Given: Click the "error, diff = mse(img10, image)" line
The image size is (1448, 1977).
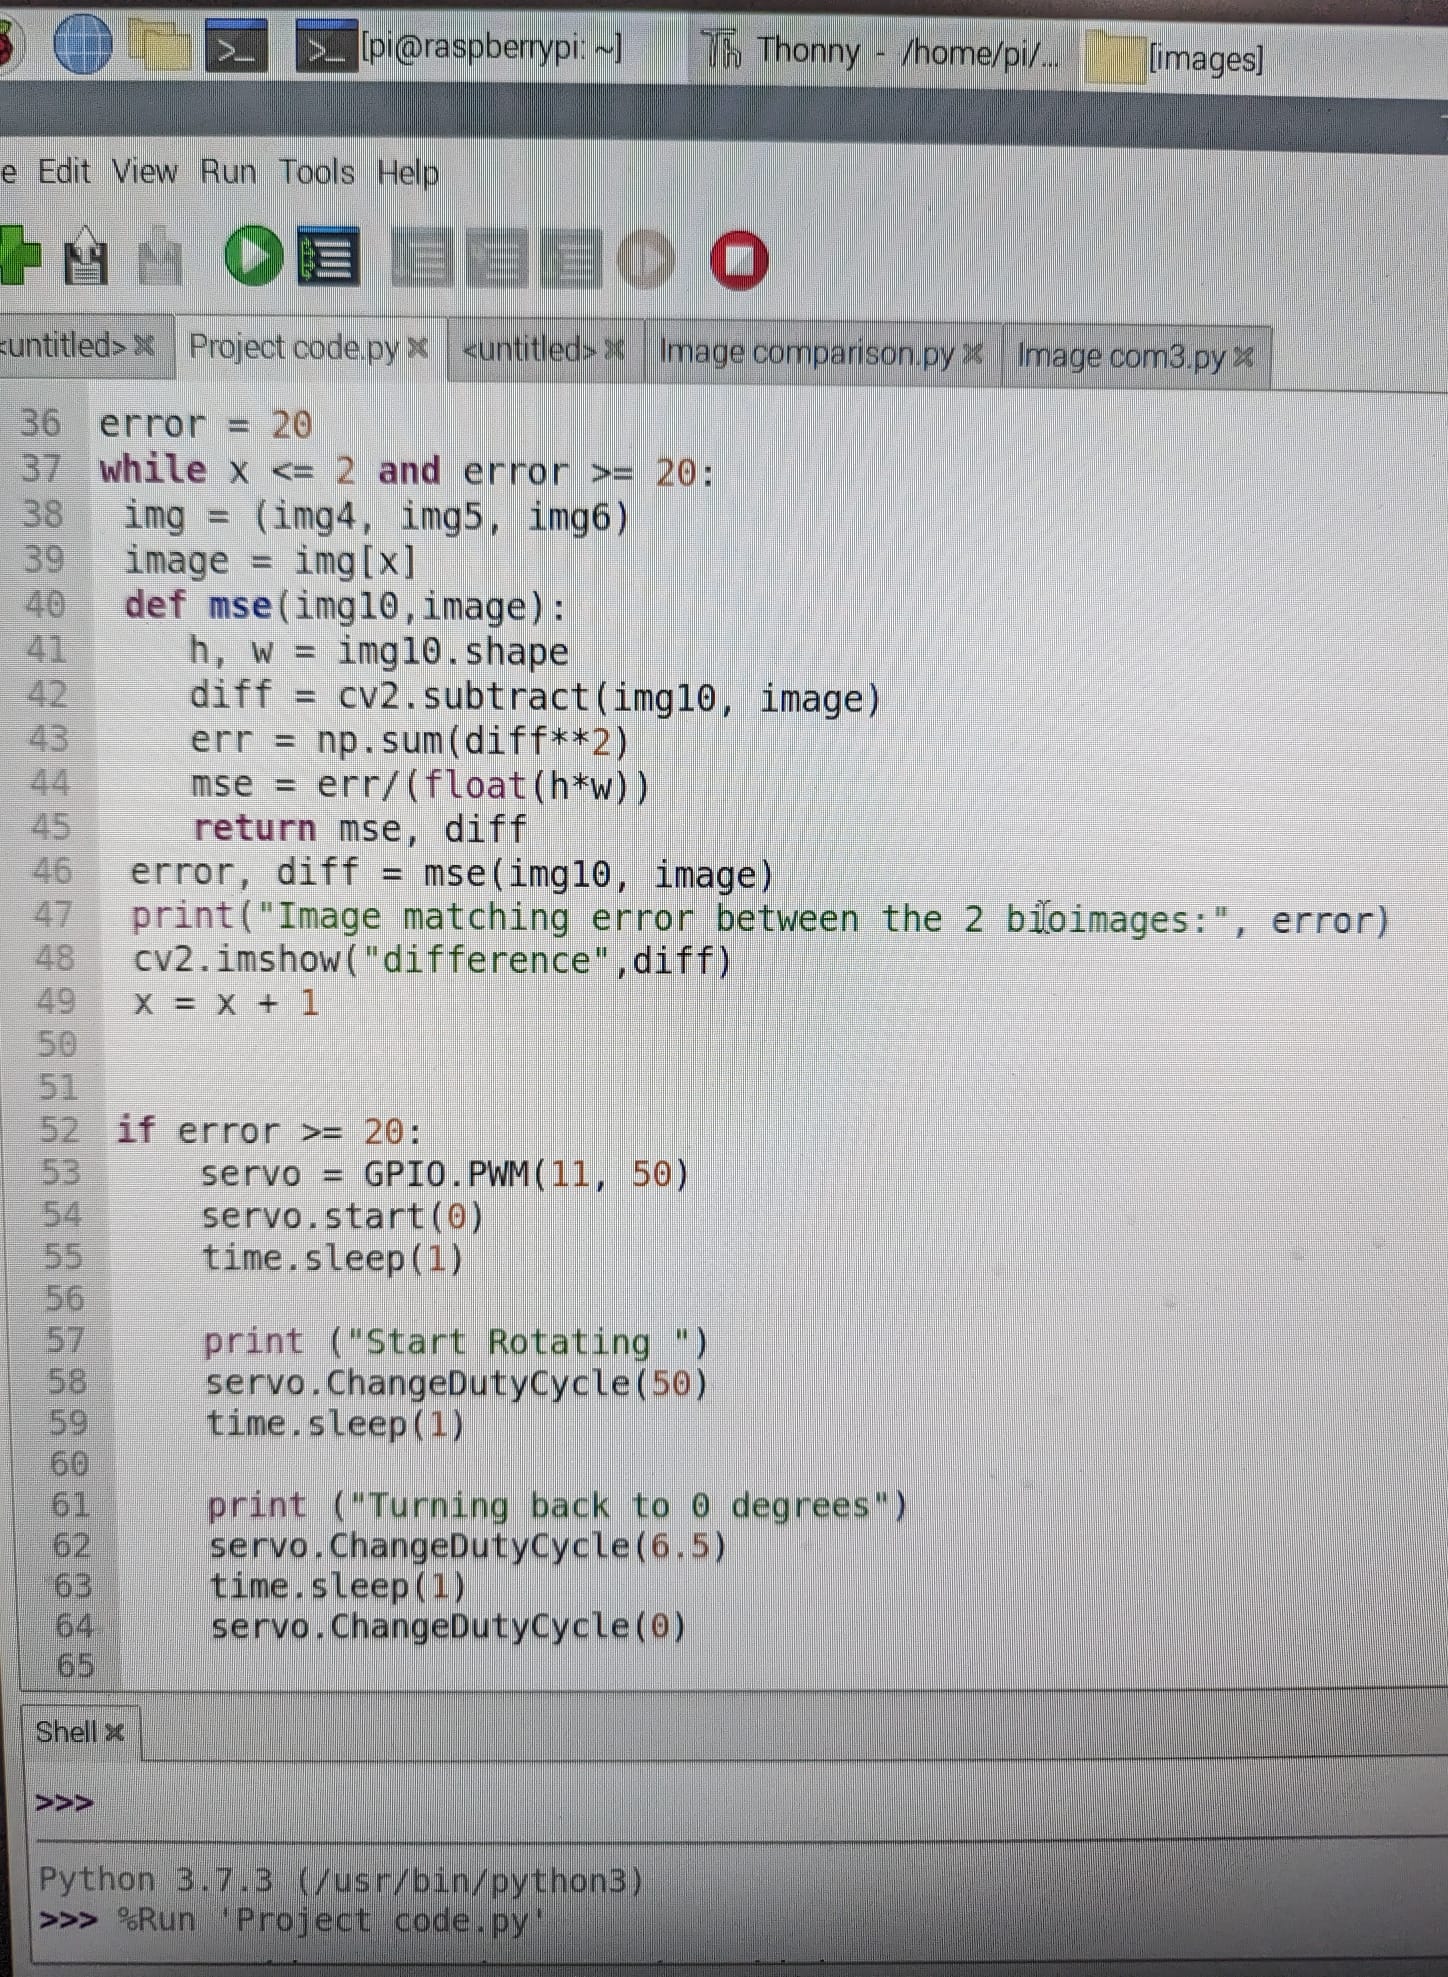Looking at the screenshot, I should click(x=453, y=873).
